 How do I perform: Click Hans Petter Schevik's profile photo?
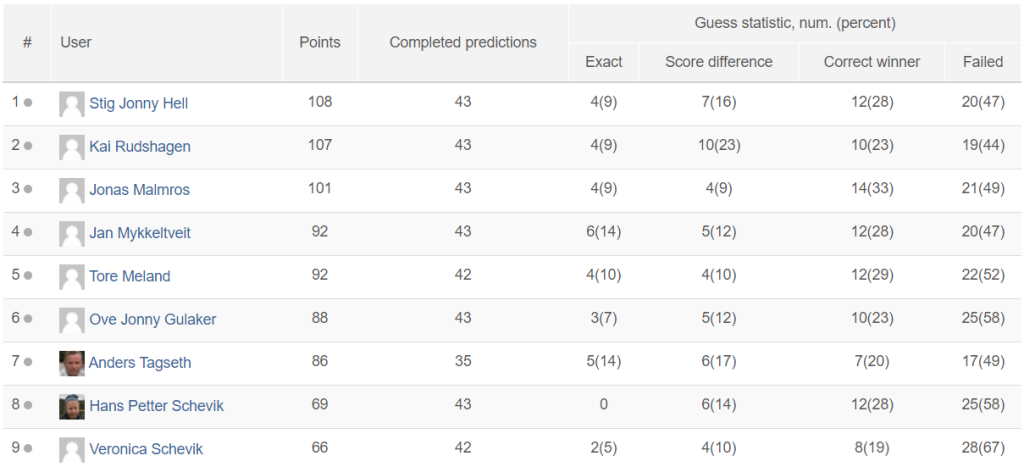72,406
